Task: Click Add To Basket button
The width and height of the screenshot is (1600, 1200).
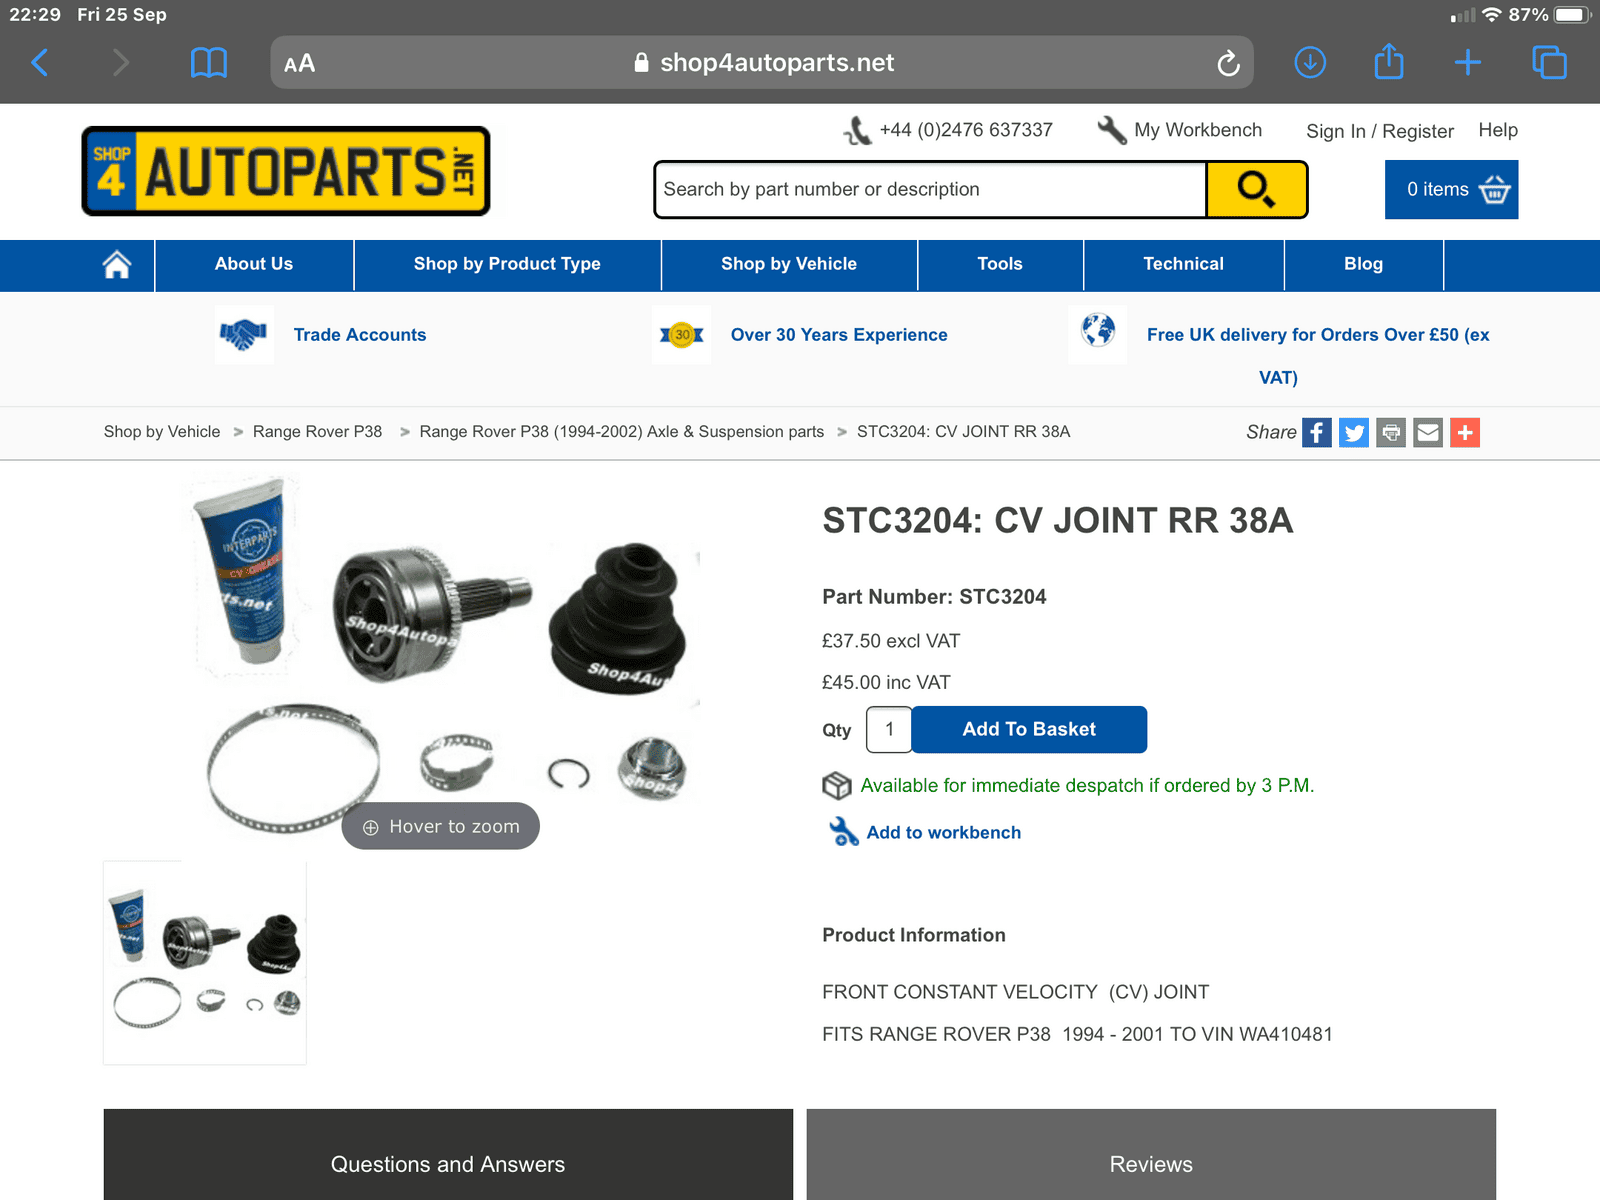Action: [1029, 729]
